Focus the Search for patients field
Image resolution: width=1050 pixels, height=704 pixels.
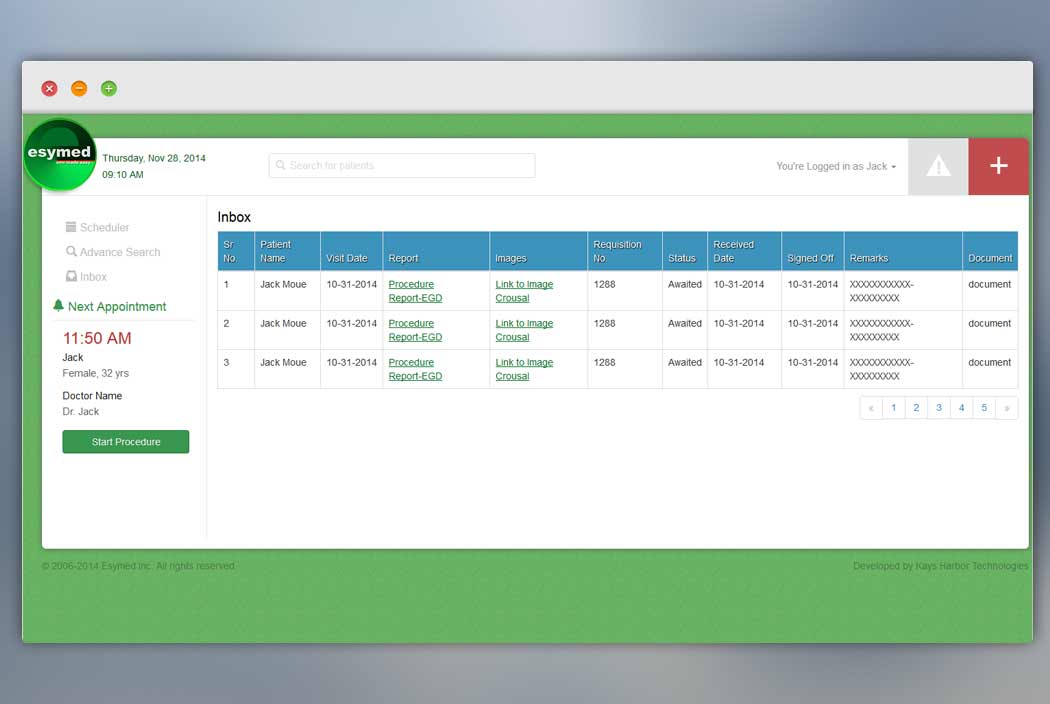(x=402, y=165)
